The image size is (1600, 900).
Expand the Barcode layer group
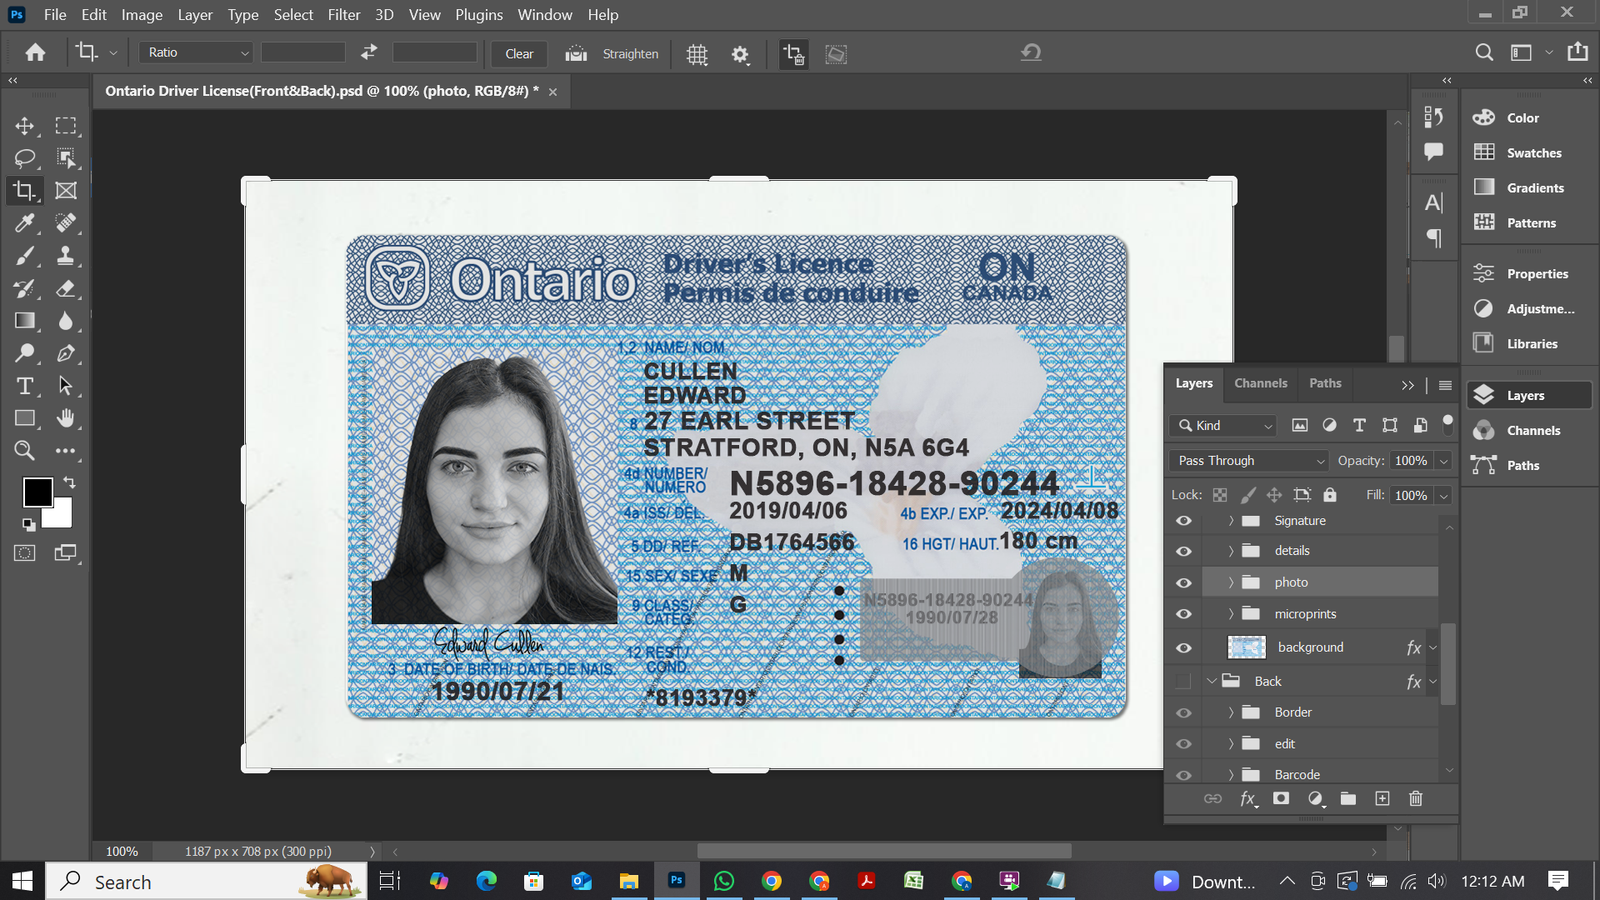point(1231,775)
